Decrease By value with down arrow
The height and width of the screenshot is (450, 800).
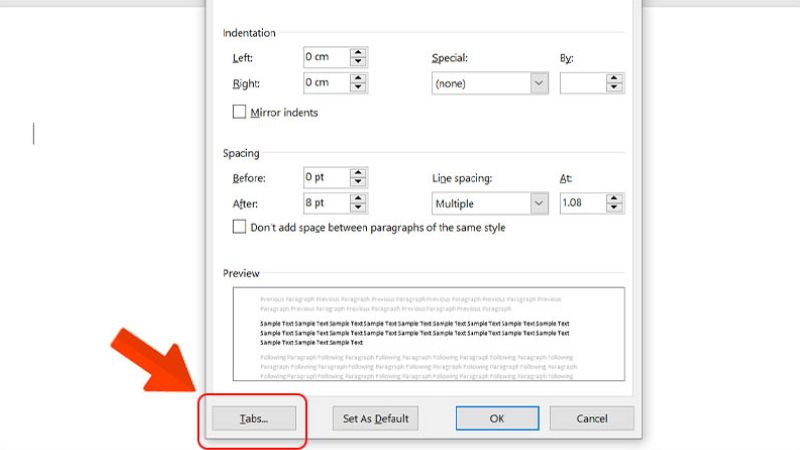614,87
